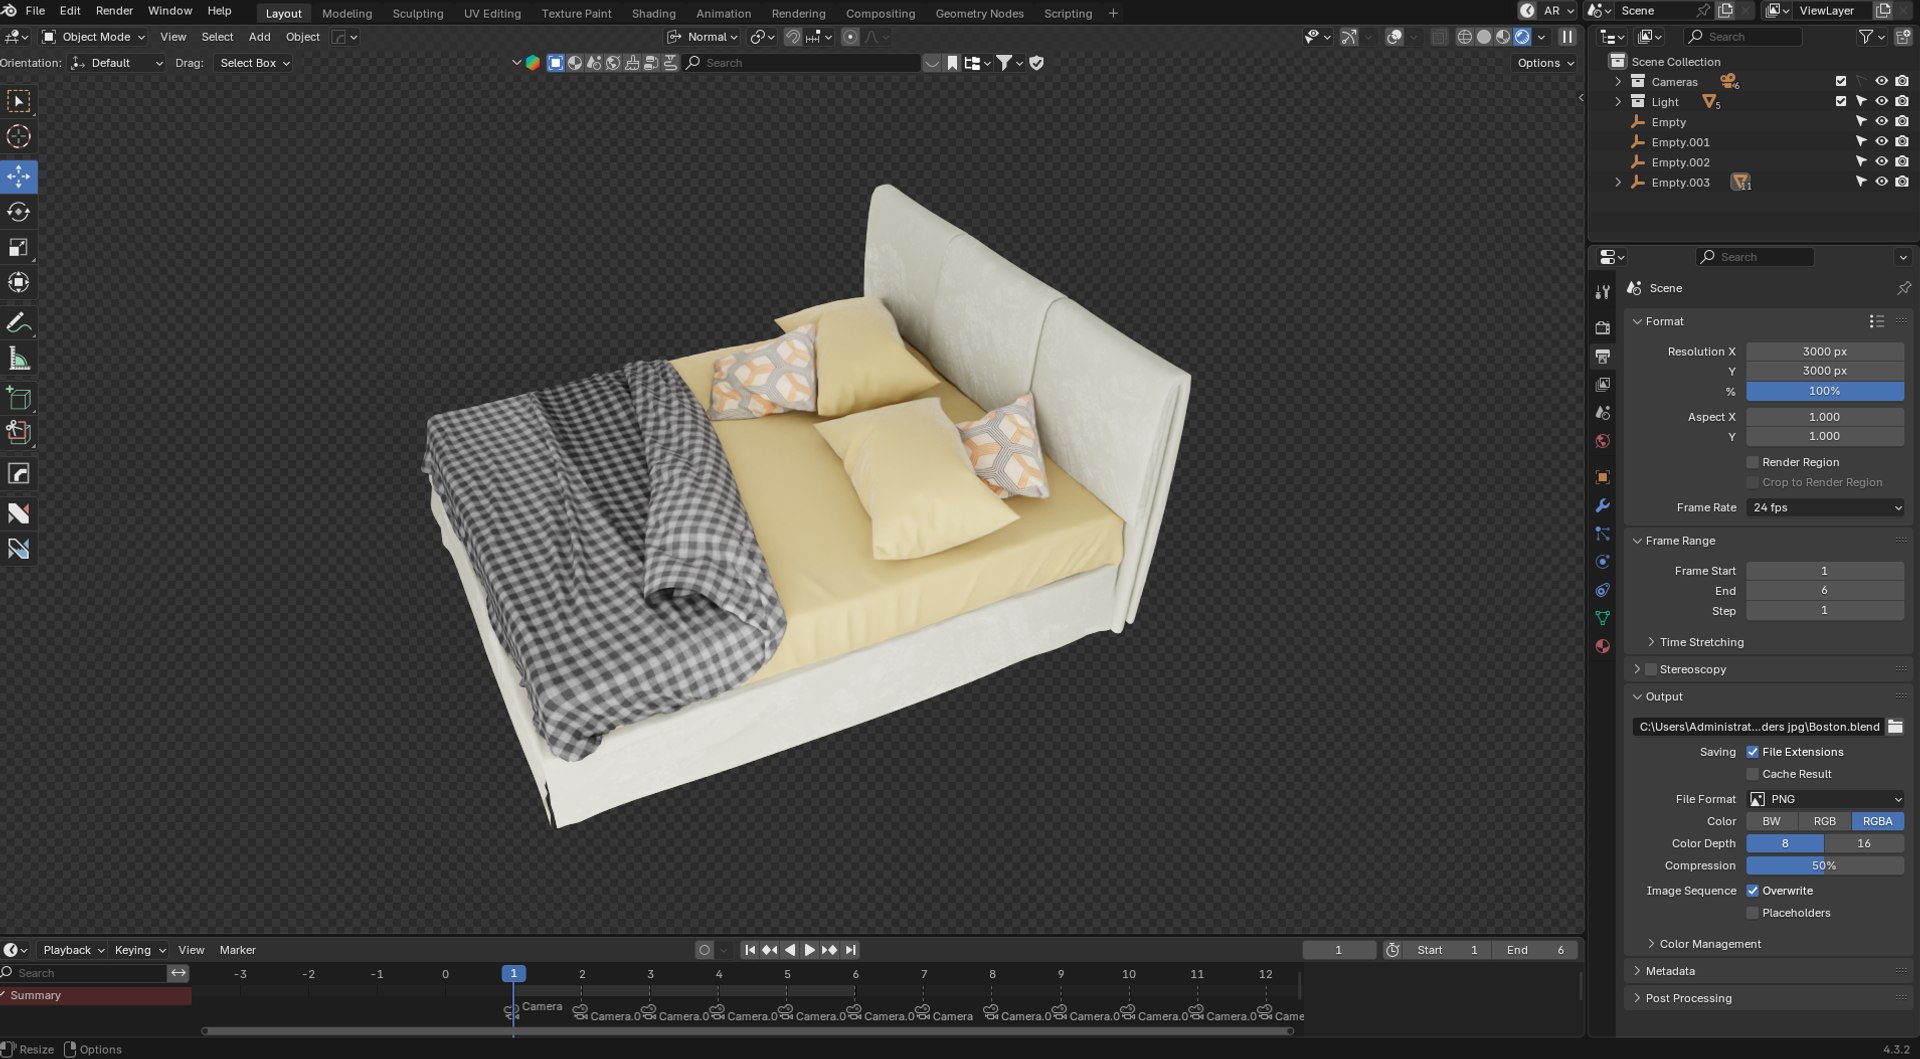Expand the Color Management subpanel
This screenshot has width=1920, height=1059.
tap(1651, 944)
